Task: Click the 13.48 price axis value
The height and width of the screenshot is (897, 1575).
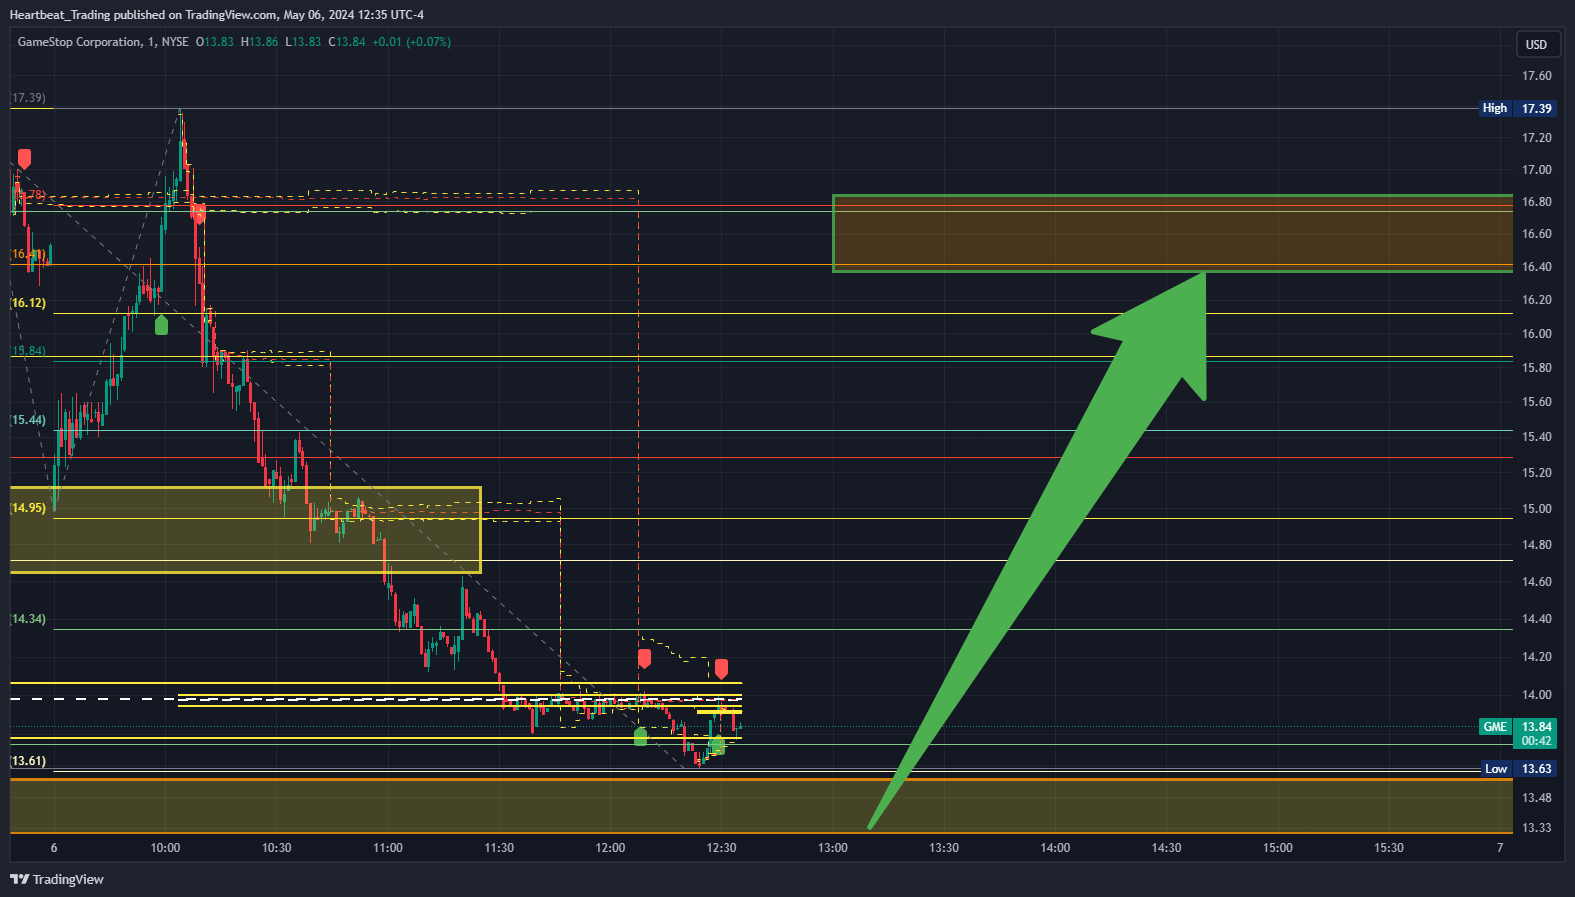Action: tap(1537, 798)
